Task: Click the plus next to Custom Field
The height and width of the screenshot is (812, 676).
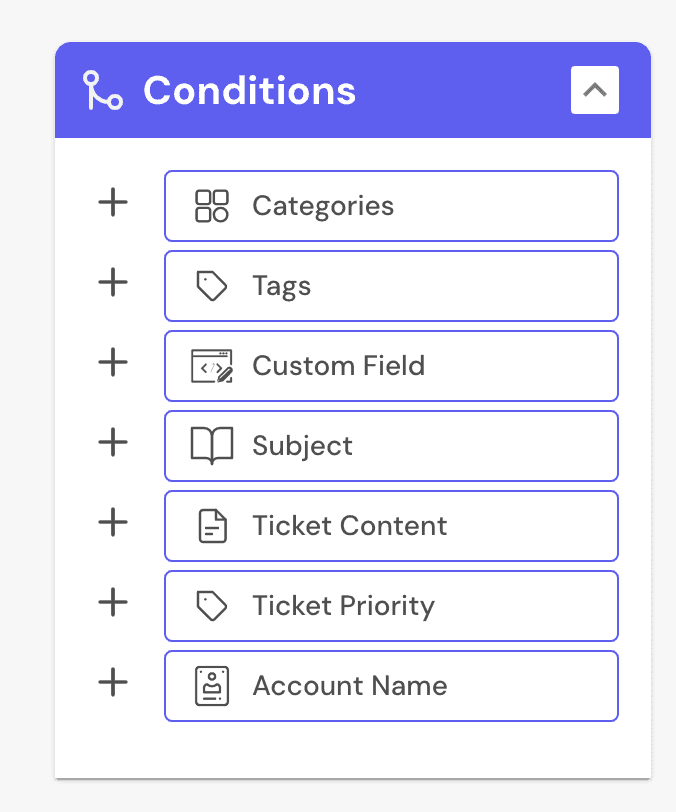Action: click(x=113, y=363)
